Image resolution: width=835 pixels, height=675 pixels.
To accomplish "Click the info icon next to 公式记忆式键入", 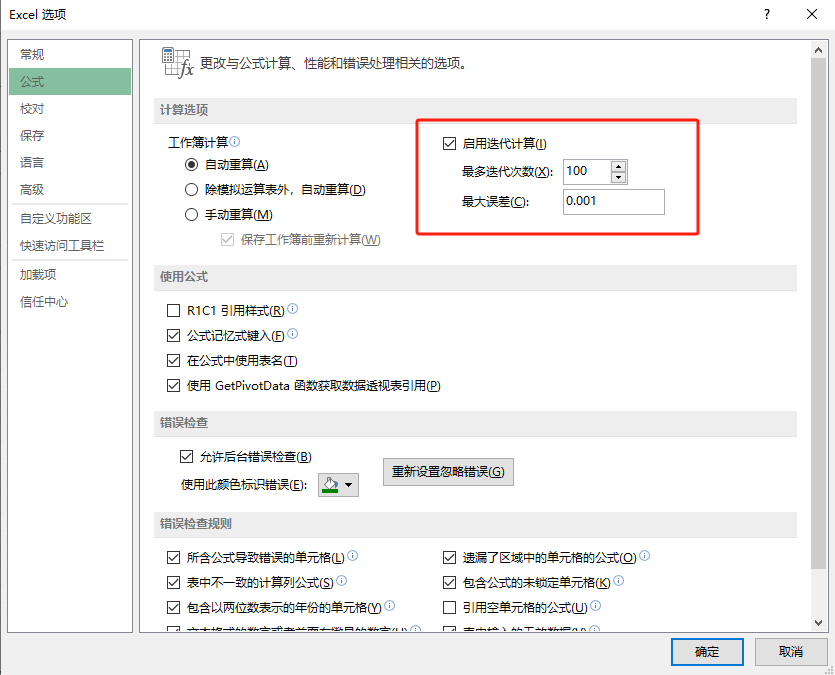I will click(x=292, y=334).
